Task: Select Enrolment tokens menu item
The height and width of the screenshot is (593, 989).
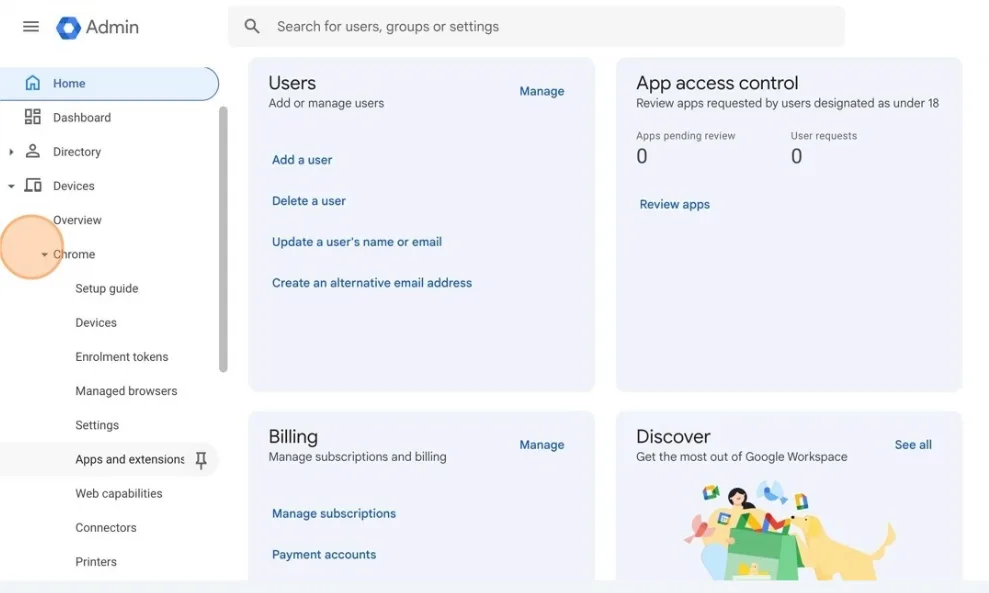Action: pyautogui.click(x=121, y=357)
